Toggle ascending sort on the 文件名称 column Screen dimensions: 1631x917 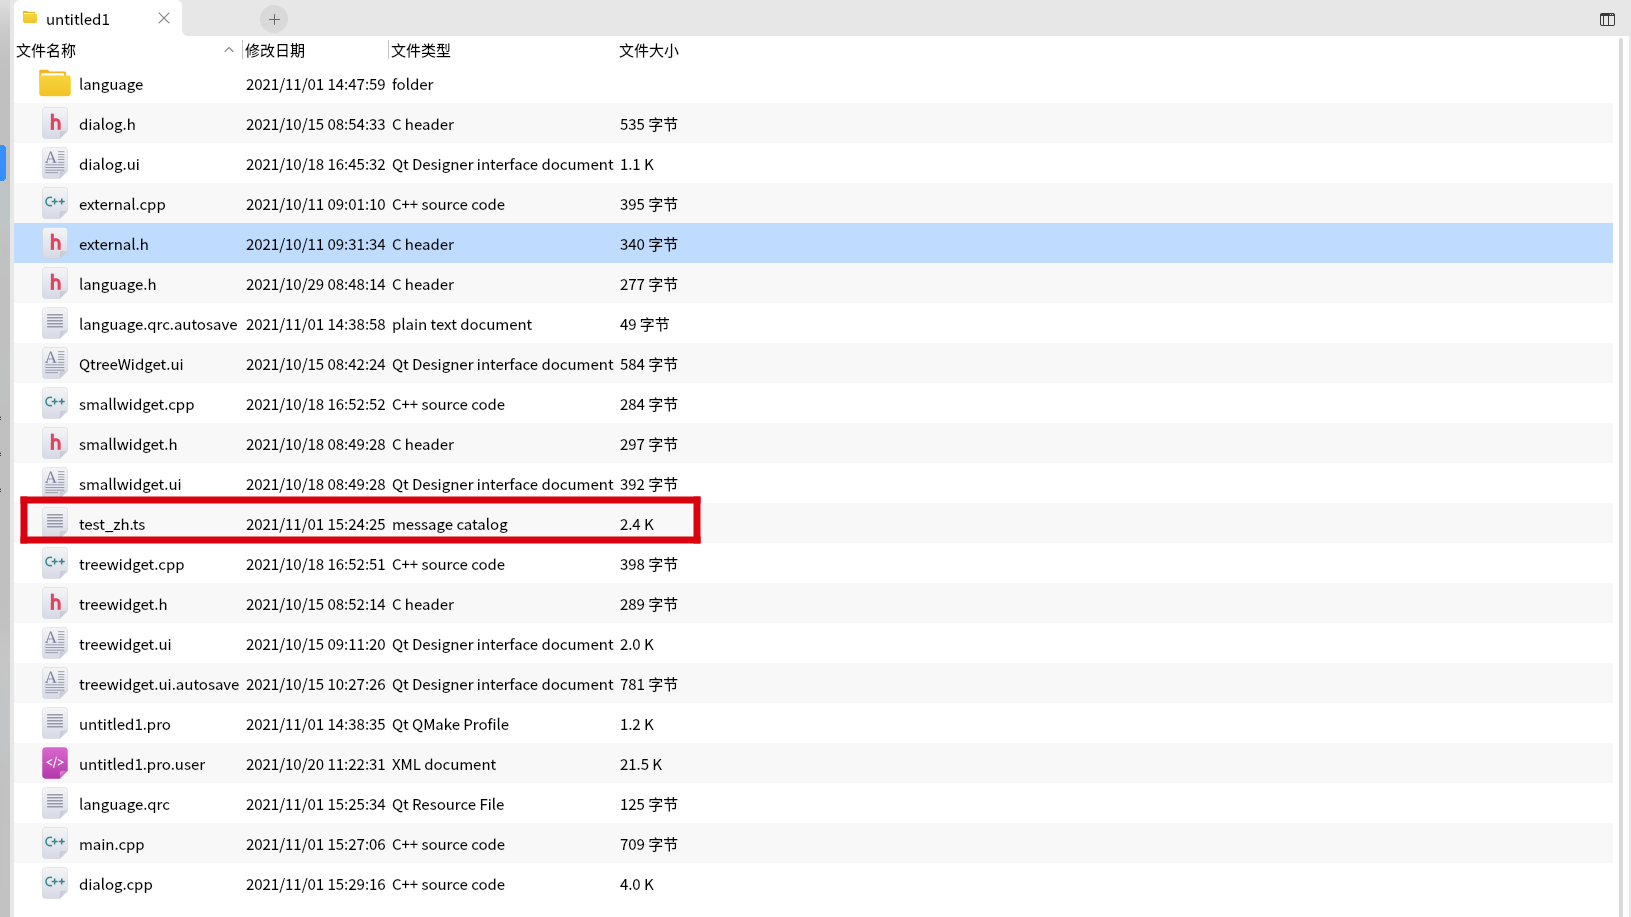[46, 50]
